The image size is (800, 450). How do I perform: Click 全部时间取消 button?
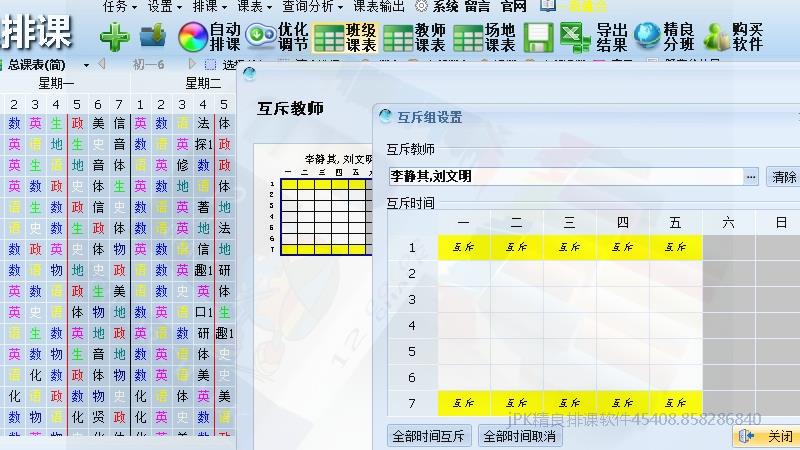click(519, 436)
